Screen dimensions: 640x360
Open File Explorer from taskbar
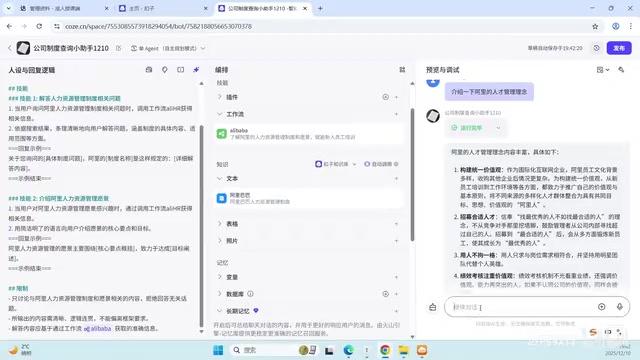[x=404, y=350]
